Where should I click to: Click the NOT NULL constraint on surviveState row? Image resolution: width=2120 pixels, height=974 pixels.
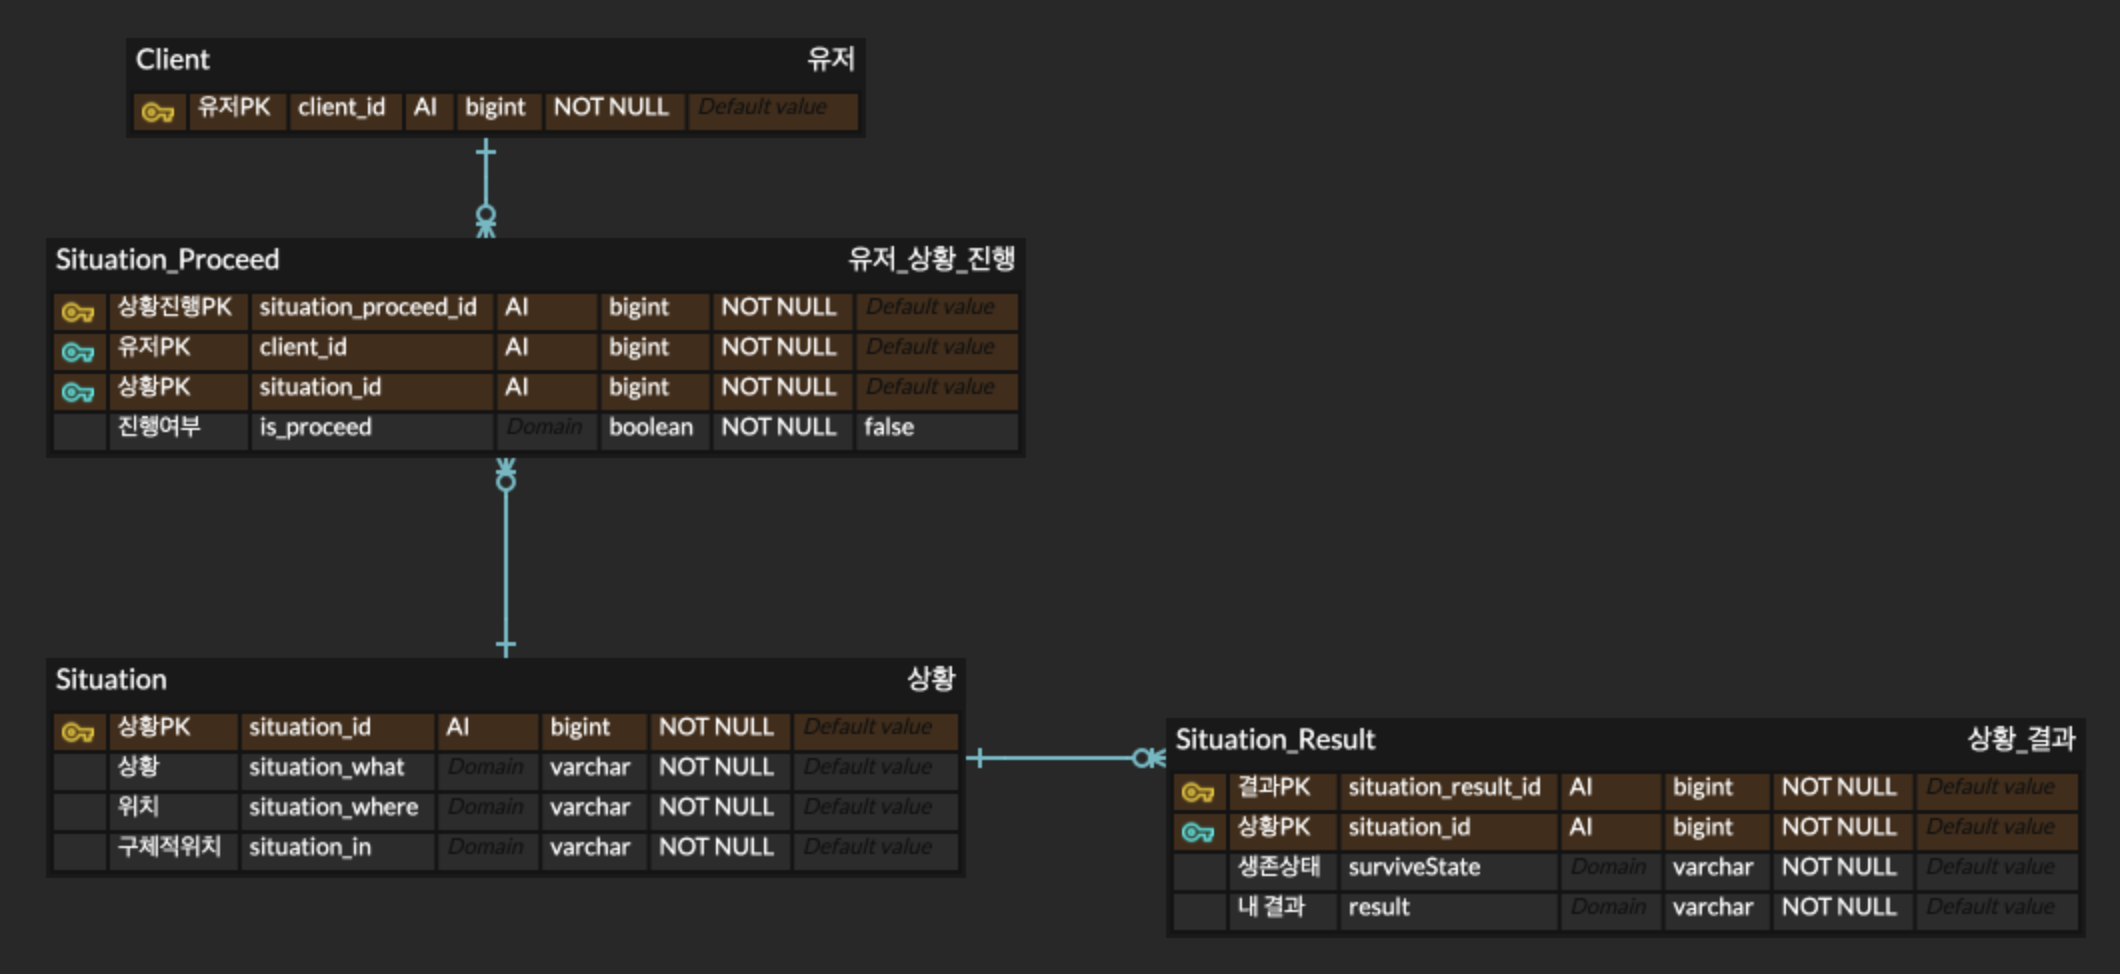click(x=1840, y=868)
